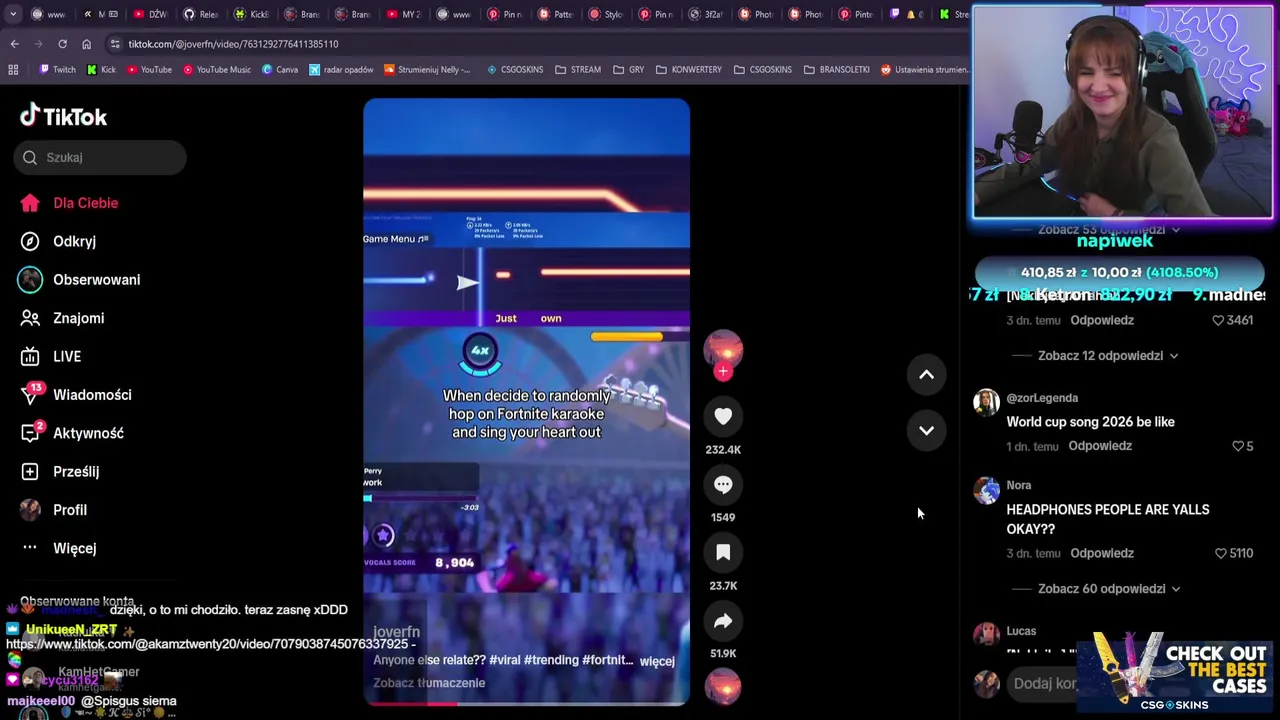The height and width of the screenshot is (720, 1280).
Task: Open Twitch bookmark
Action: pyautogui.click(x=57, y=70)
